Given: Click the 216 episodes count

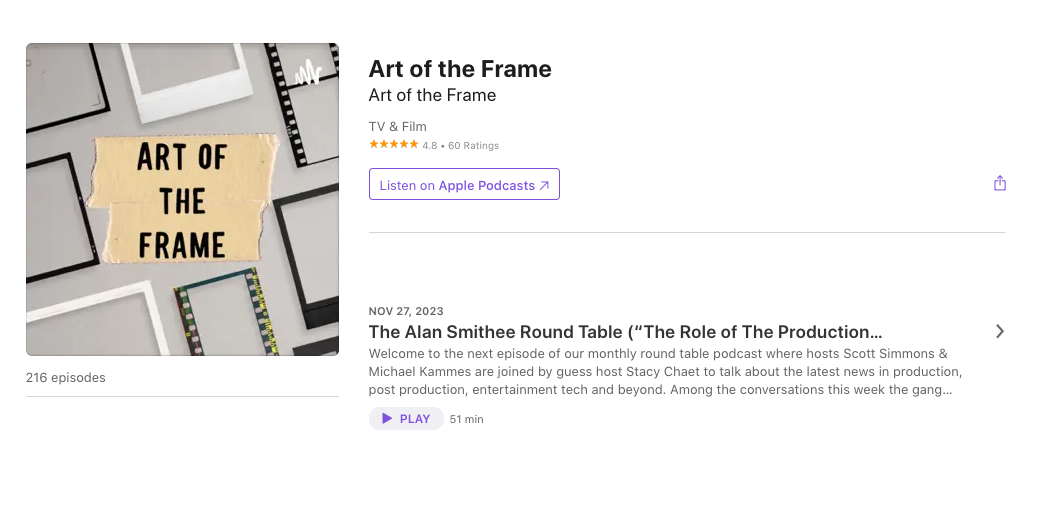Looking at the screenshot, I should tap(65, 378).
